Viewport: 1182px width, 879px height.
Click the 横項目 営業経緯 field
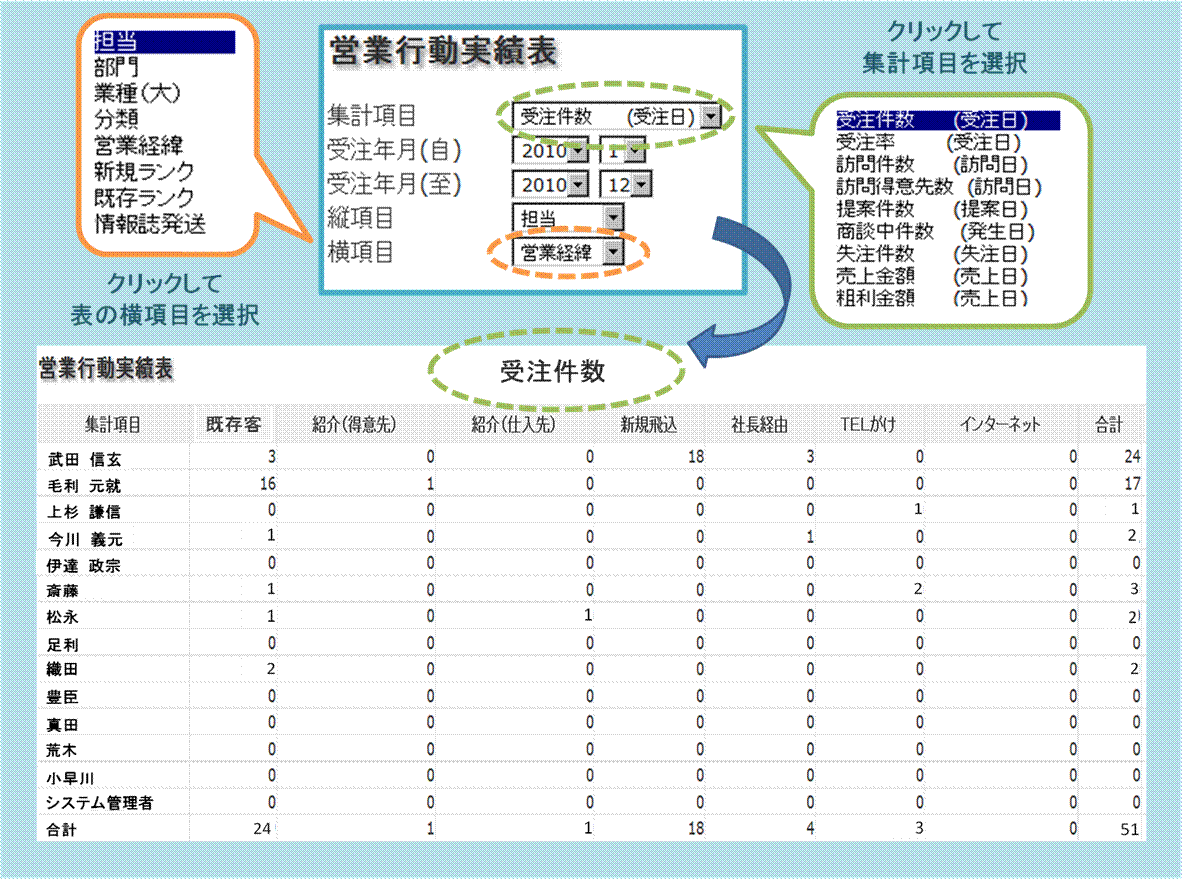tap(568, 253)
